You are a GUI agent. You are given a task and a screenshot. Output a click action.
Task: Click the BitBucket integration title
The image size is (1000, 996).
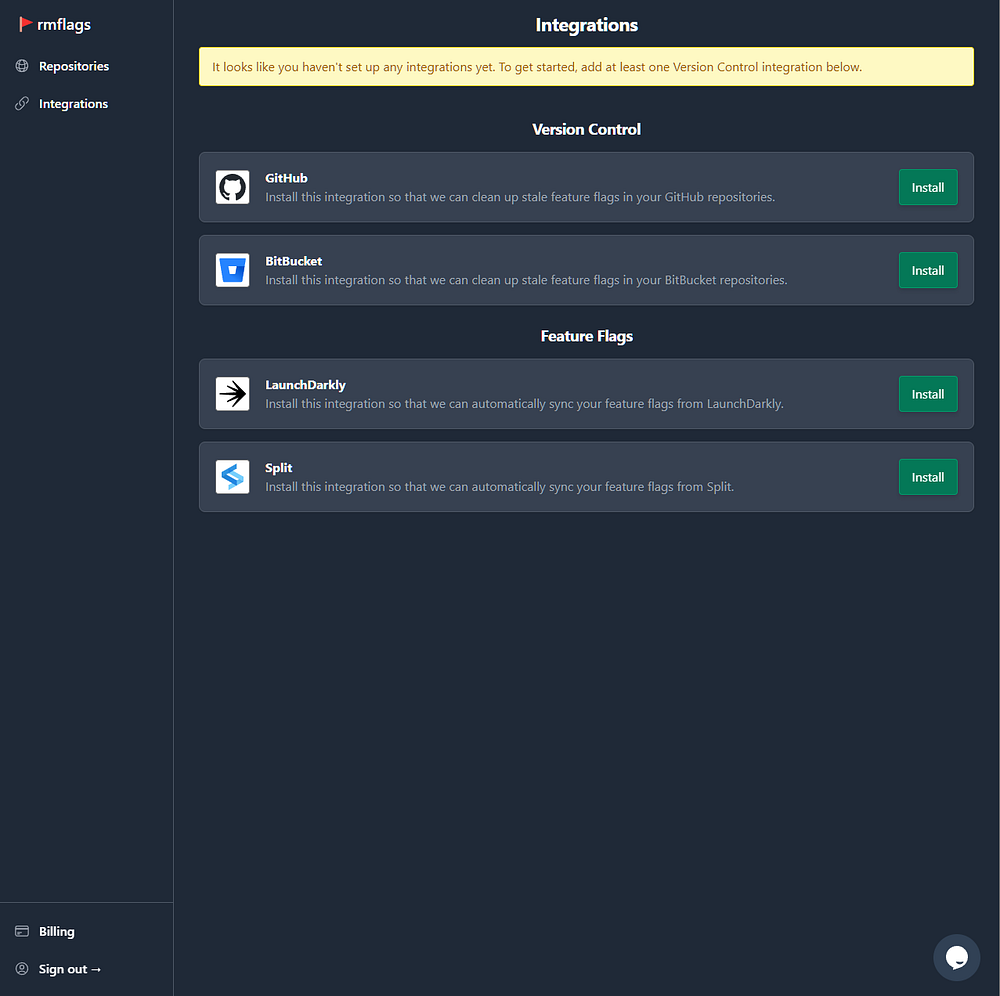[293, 261]
